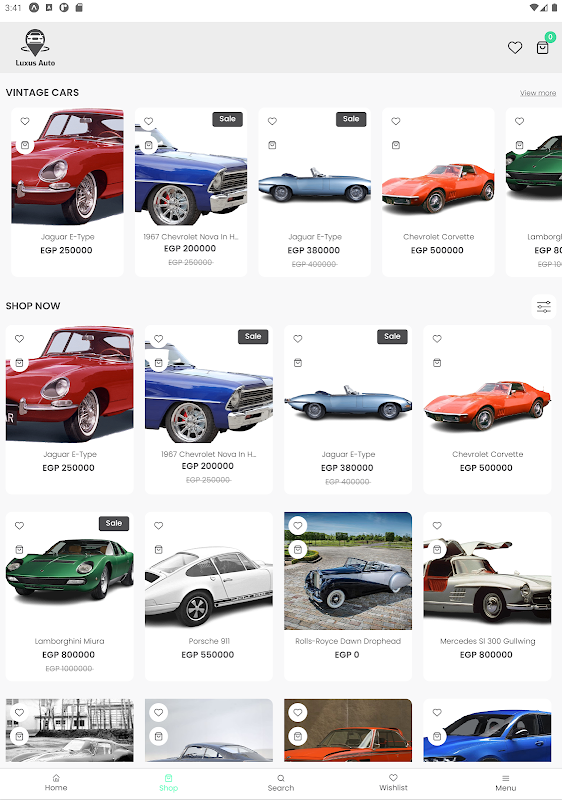Open the Rolls-Royce Dawn Drophead photo
The image size is (562, 800).
point(348,571)
